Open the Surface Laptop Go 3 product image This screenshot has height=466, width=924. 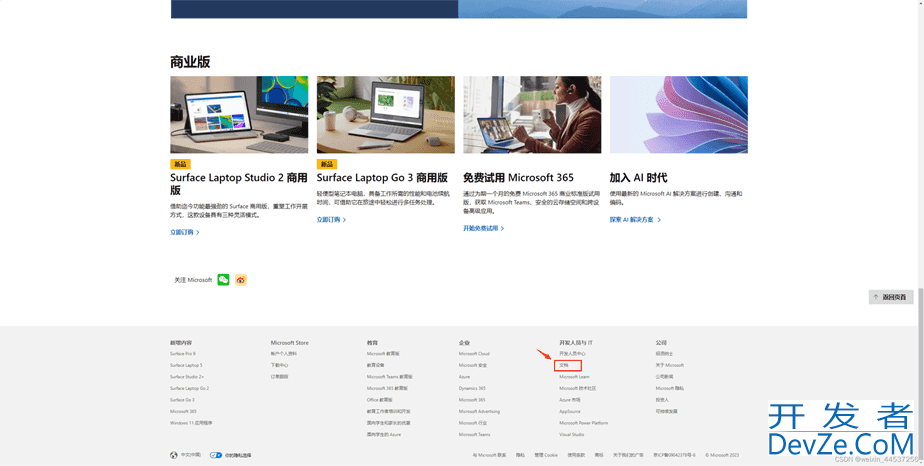pyautogui.click(x=385, y=114)
